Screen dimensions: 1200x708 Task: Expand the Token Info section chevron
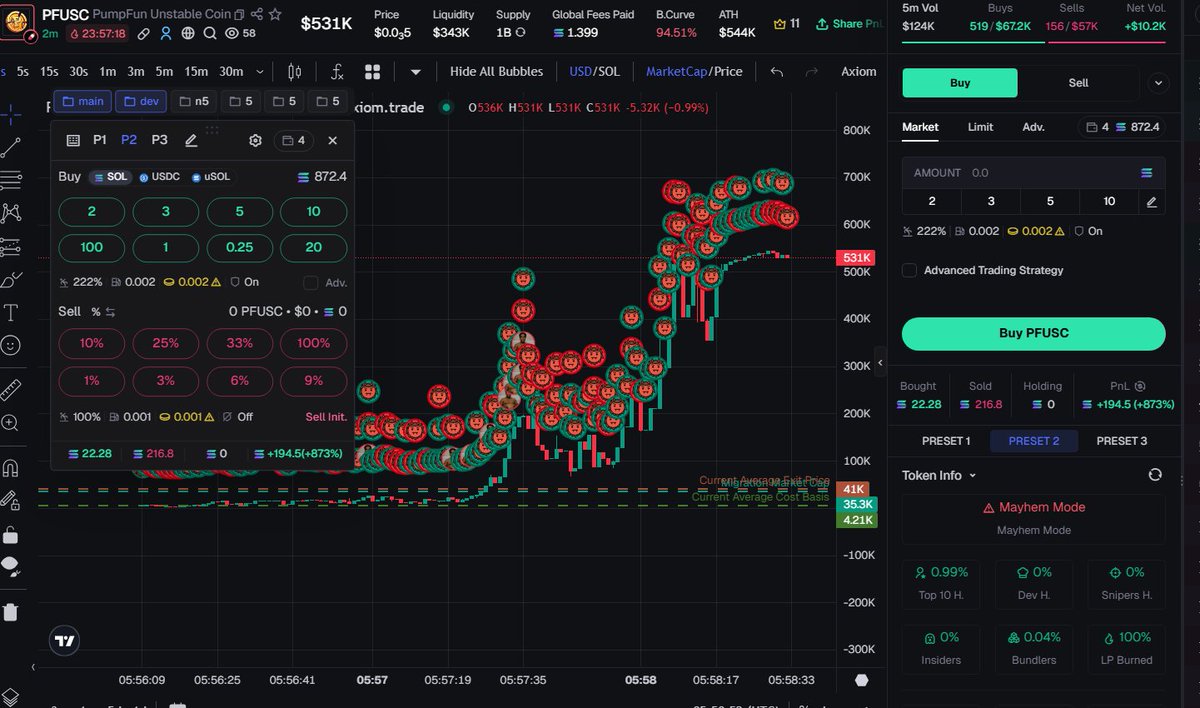973,476
